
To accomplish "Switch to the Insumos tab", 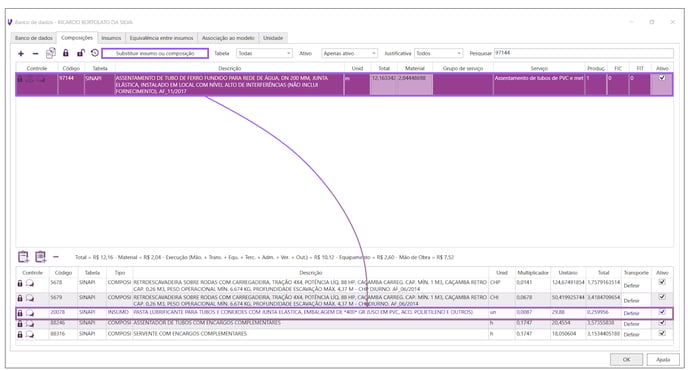I will 111,38.
